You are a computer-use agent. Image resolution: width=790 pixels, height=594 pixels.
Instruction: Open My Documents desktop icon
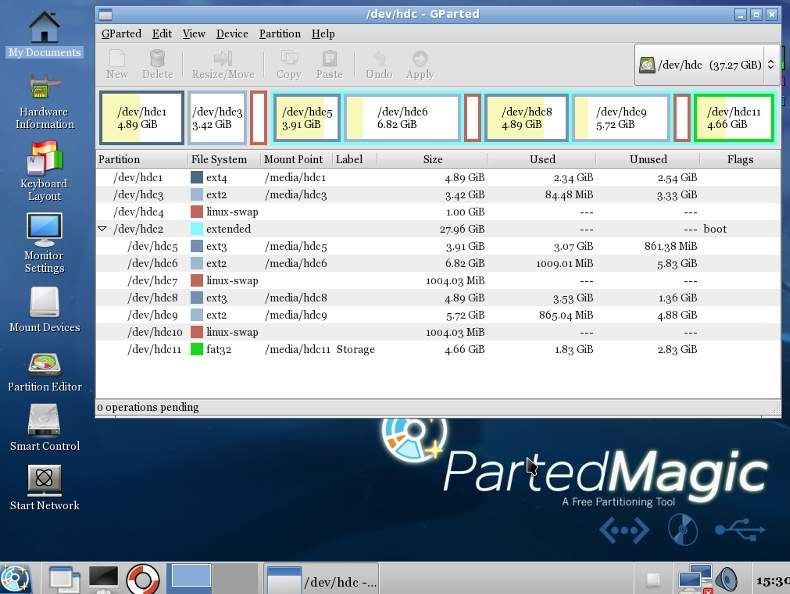[44, 34]
